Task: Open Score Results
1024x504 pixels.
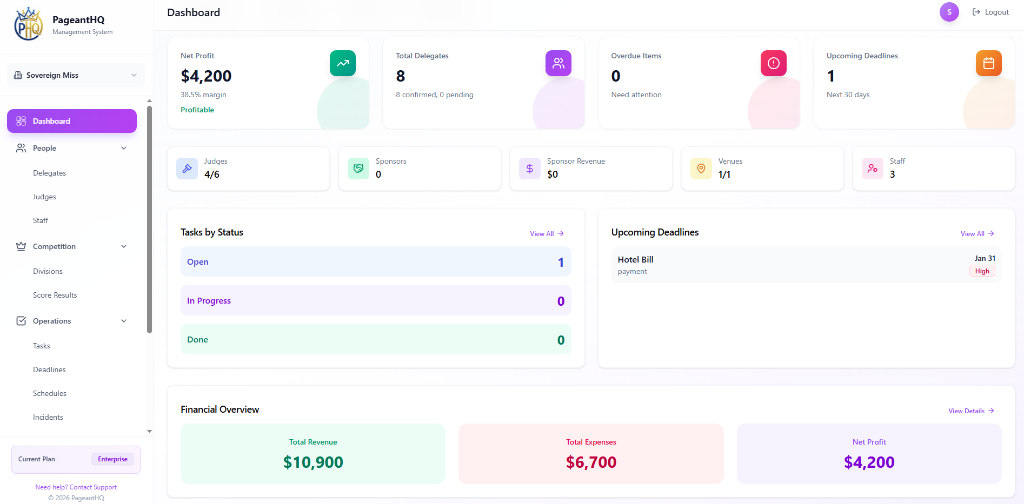Action: click(55, 295)
